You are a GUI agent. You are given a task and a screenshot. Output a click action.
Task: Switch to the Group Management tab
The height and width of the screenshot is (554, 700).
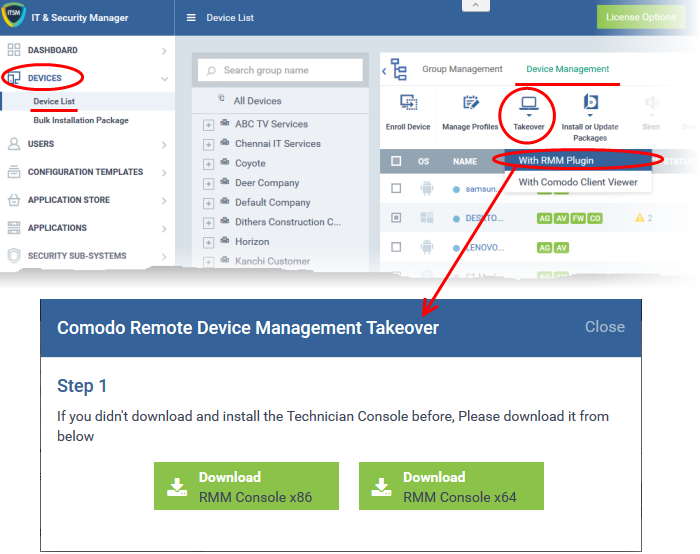coord(462,69)
